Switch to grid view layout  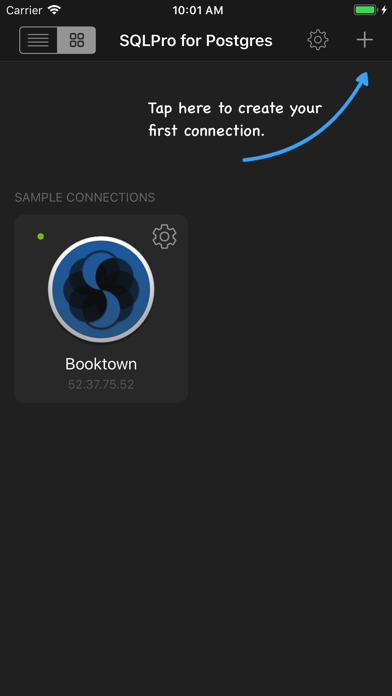(77, 40)
